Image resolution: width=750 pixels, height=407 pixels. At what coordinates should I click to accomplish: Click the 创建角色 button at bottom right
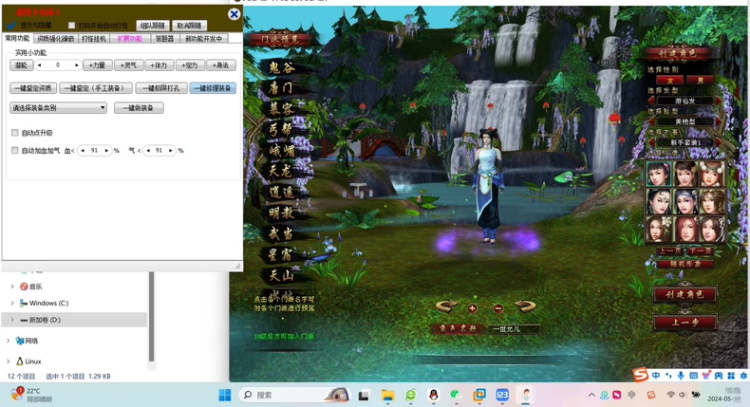click(x=684, y=295)
